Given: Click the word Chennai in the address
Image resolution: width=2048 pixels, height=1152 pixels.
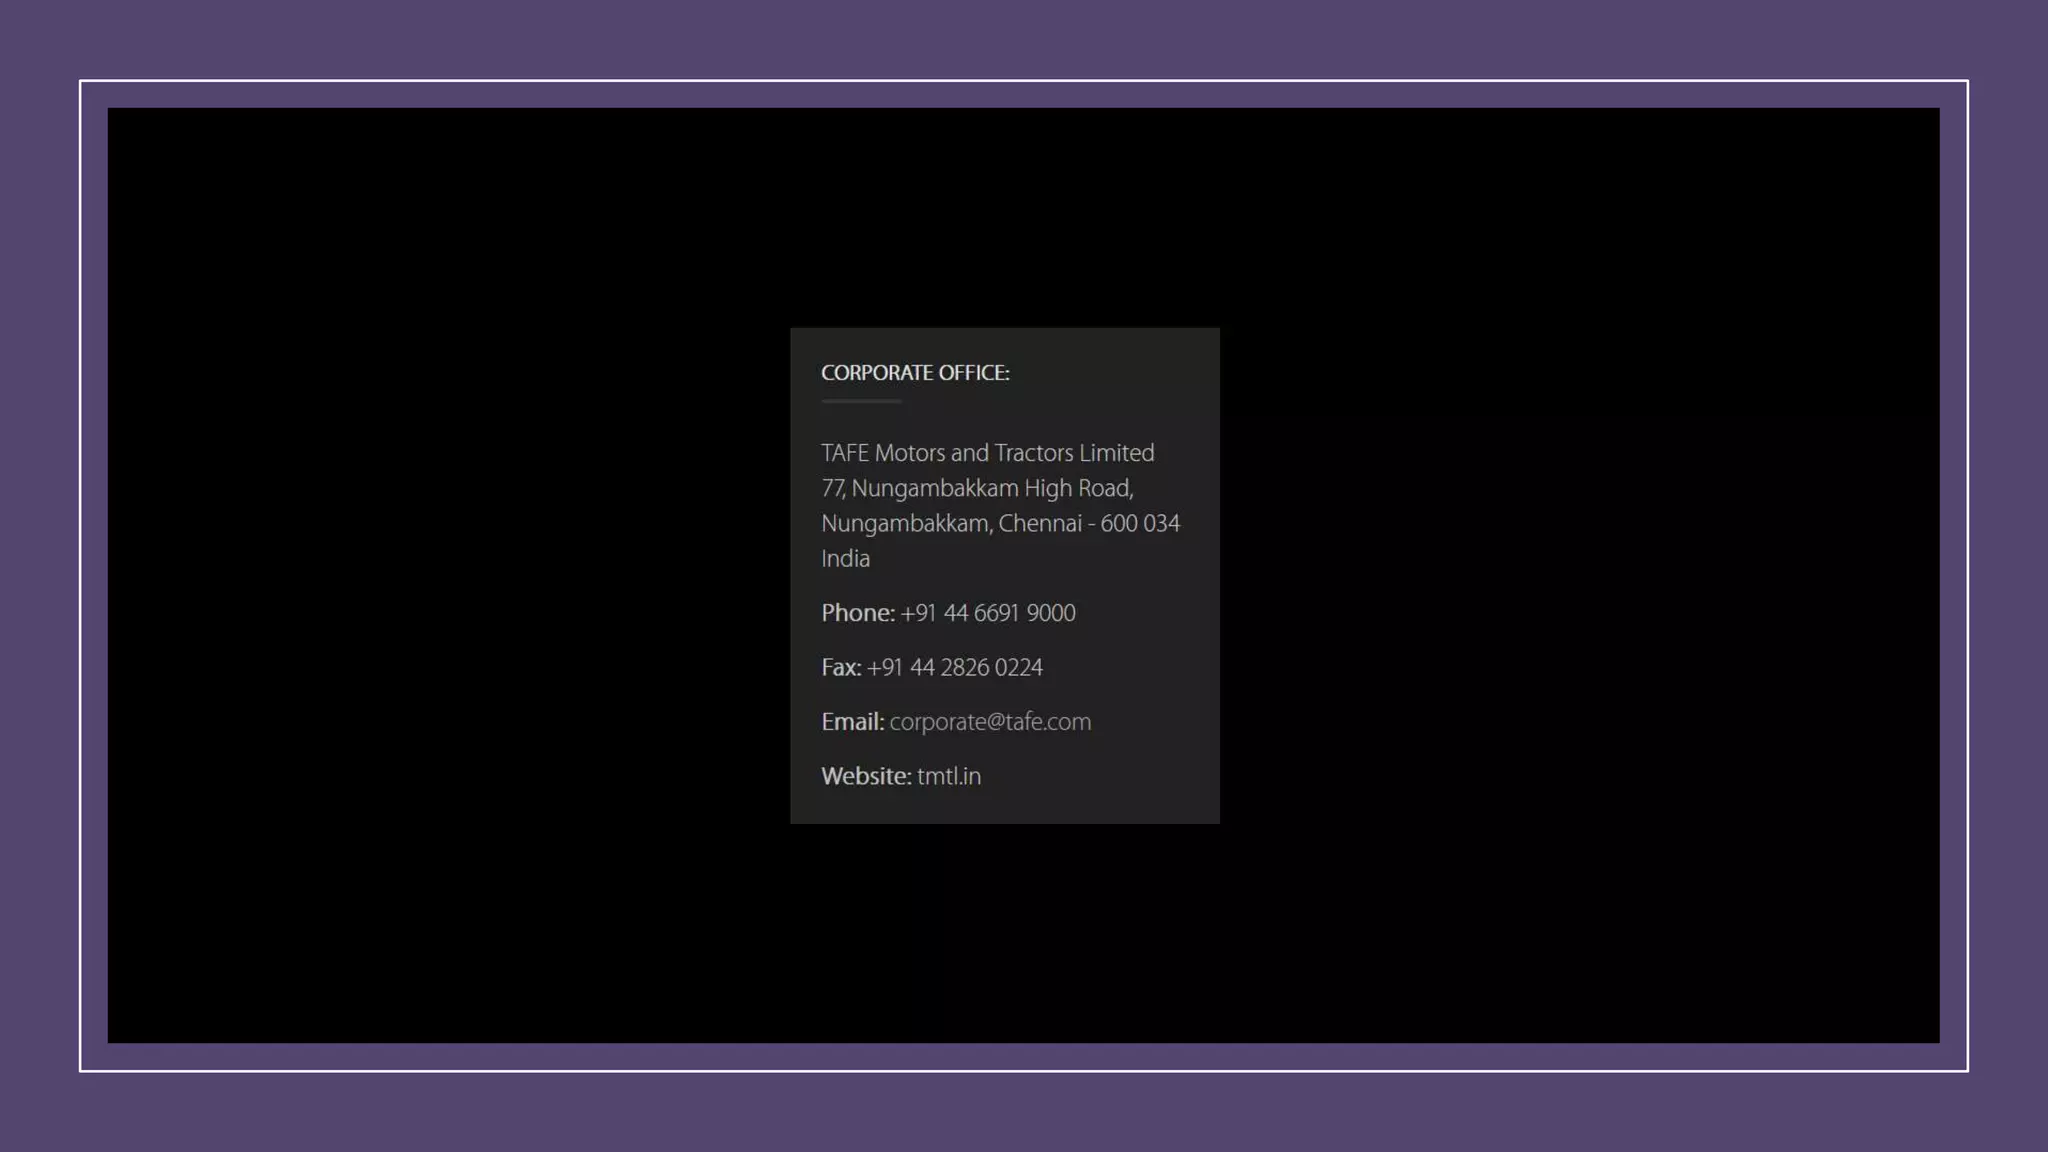Looking at the screenshot, I should (1039, 524).
